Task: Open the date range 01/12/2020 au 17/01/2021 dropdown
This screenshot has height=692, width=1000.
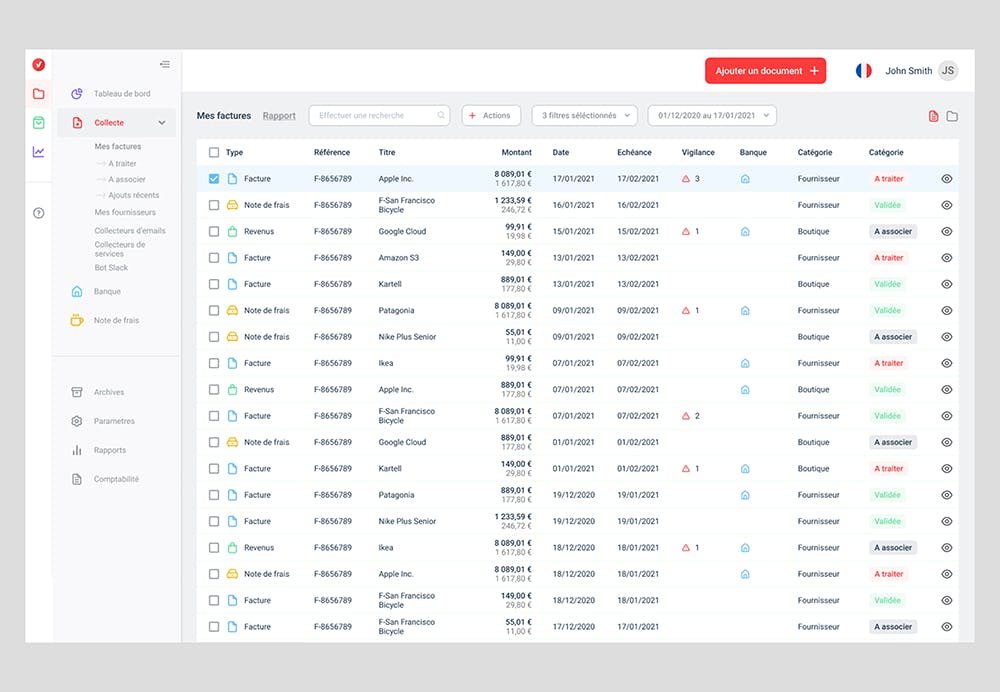Action: [x=712, y=115]
